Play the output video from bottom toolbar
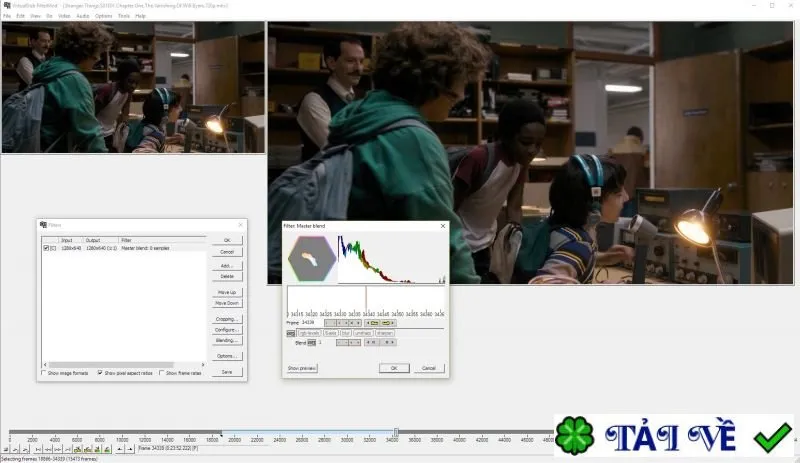 (24, 449)
